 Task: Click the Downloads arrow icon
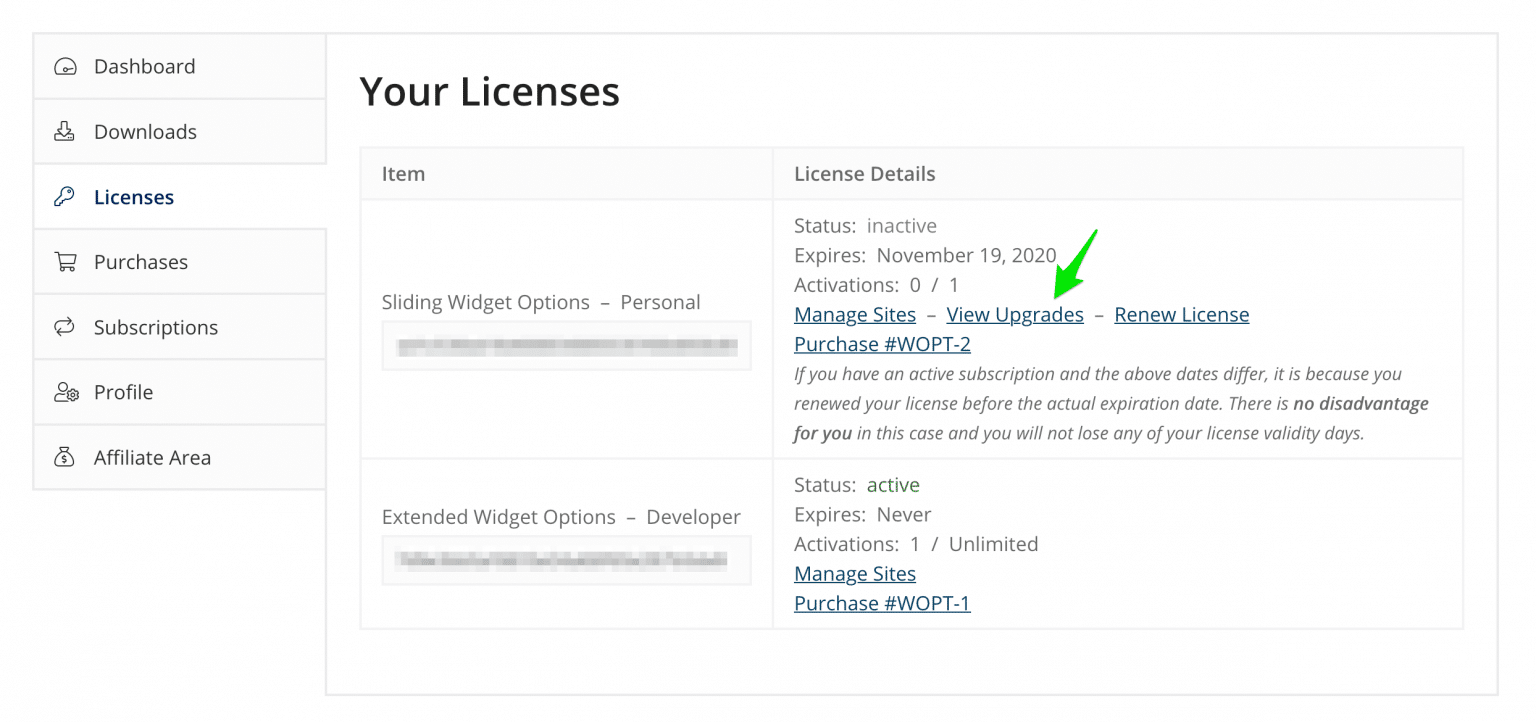pos(66,131)
